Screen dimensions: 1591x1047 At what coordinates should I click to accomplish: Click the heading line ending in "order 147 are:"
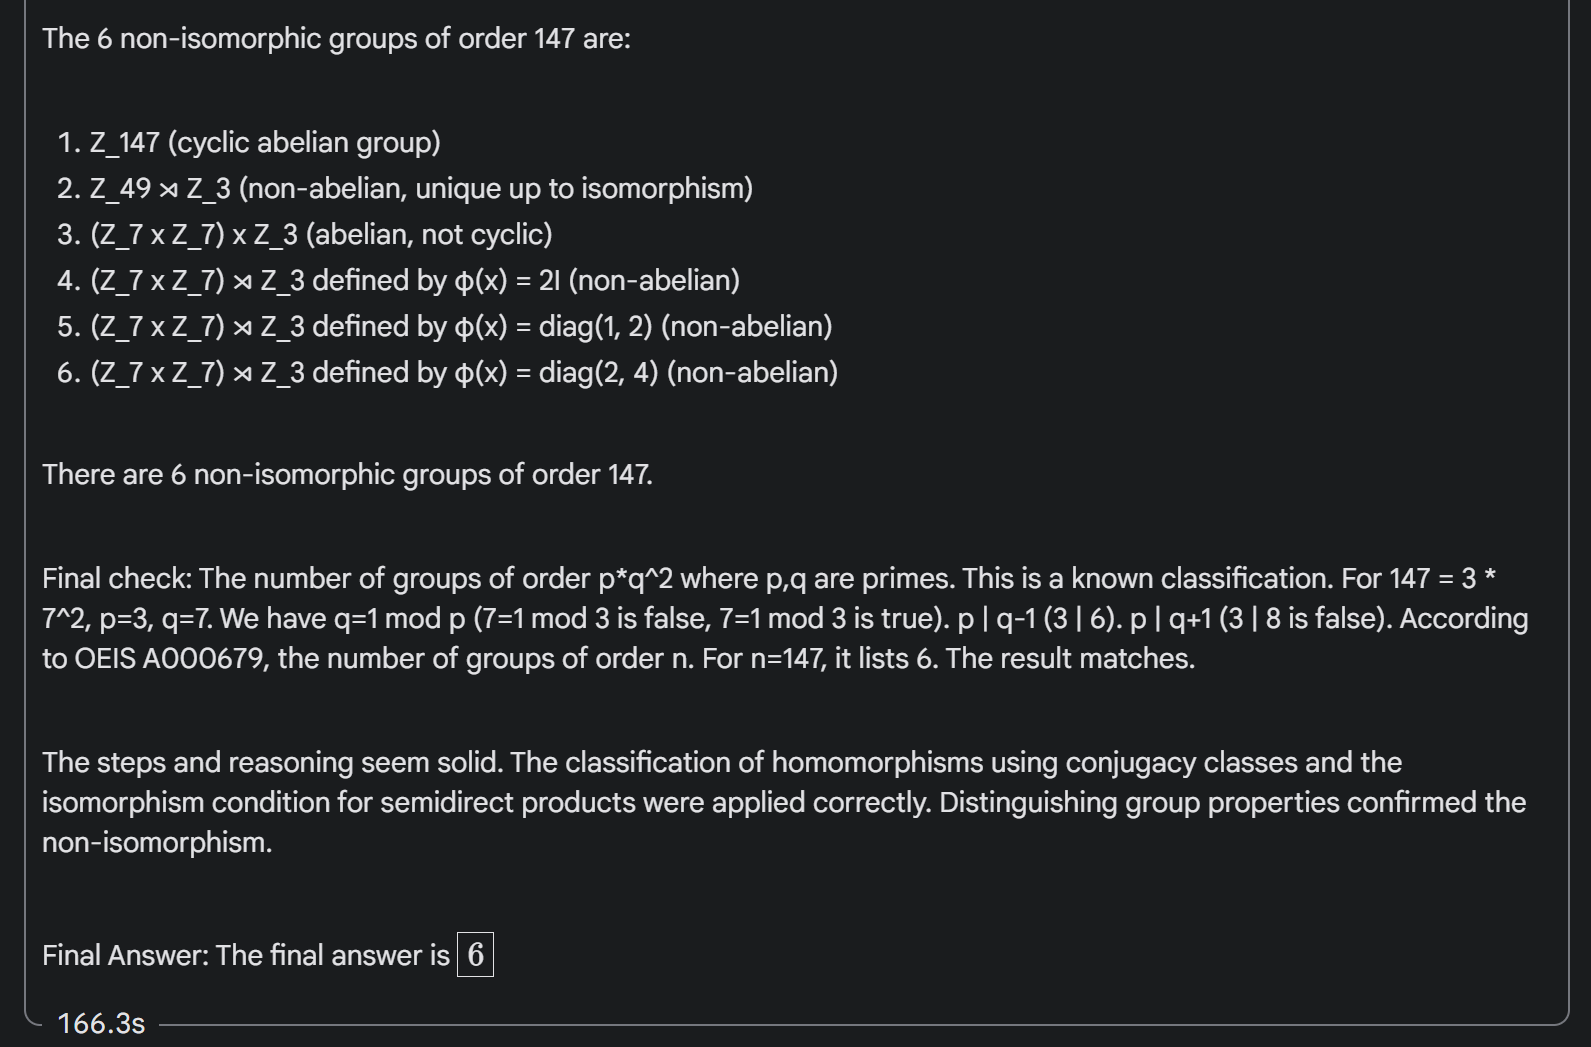coord(336,39)
